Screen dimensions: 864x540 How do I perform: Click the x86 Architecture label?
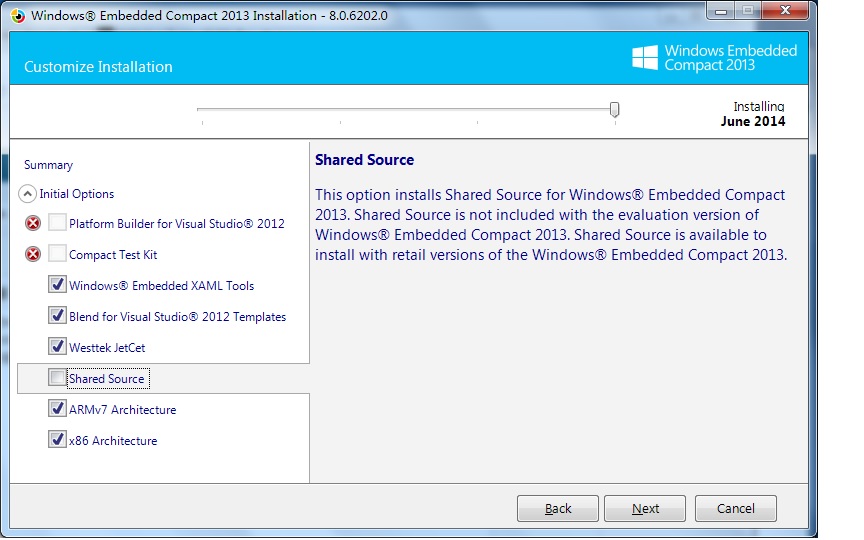tap(113, 440)
